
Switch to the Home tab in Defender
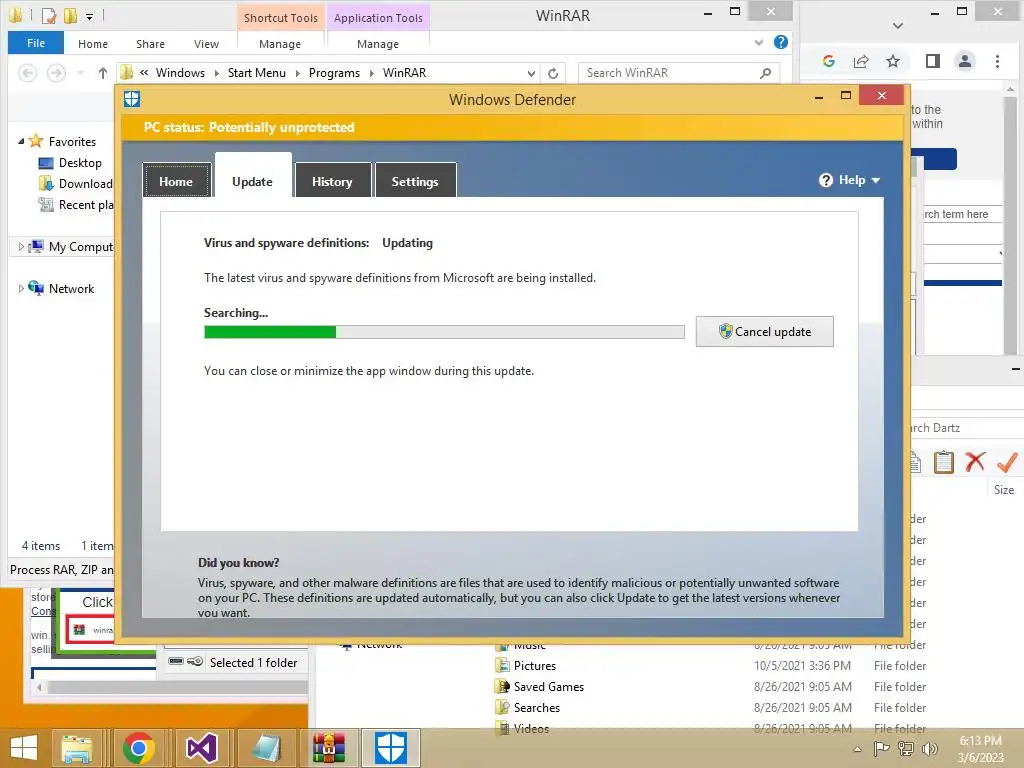176,181
